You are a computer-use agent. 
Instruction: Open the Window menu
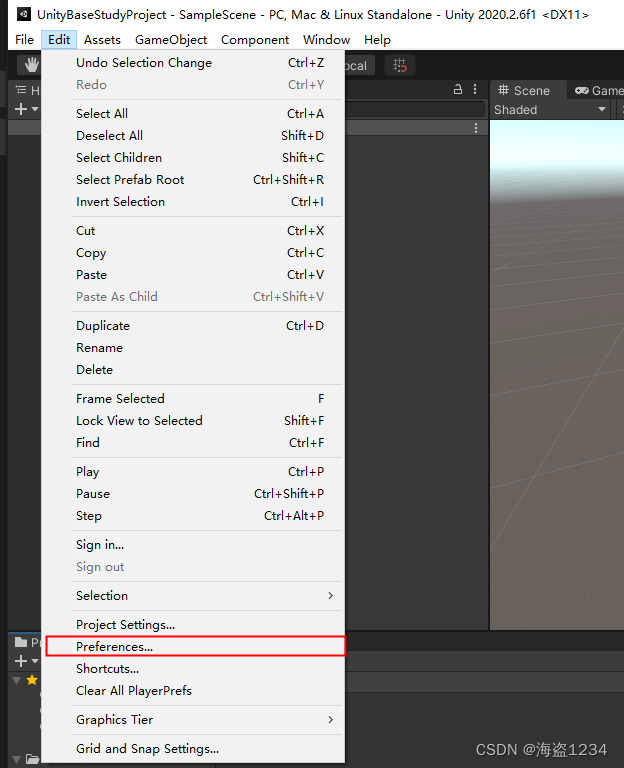pyautogui.click(x=326, y=40)
